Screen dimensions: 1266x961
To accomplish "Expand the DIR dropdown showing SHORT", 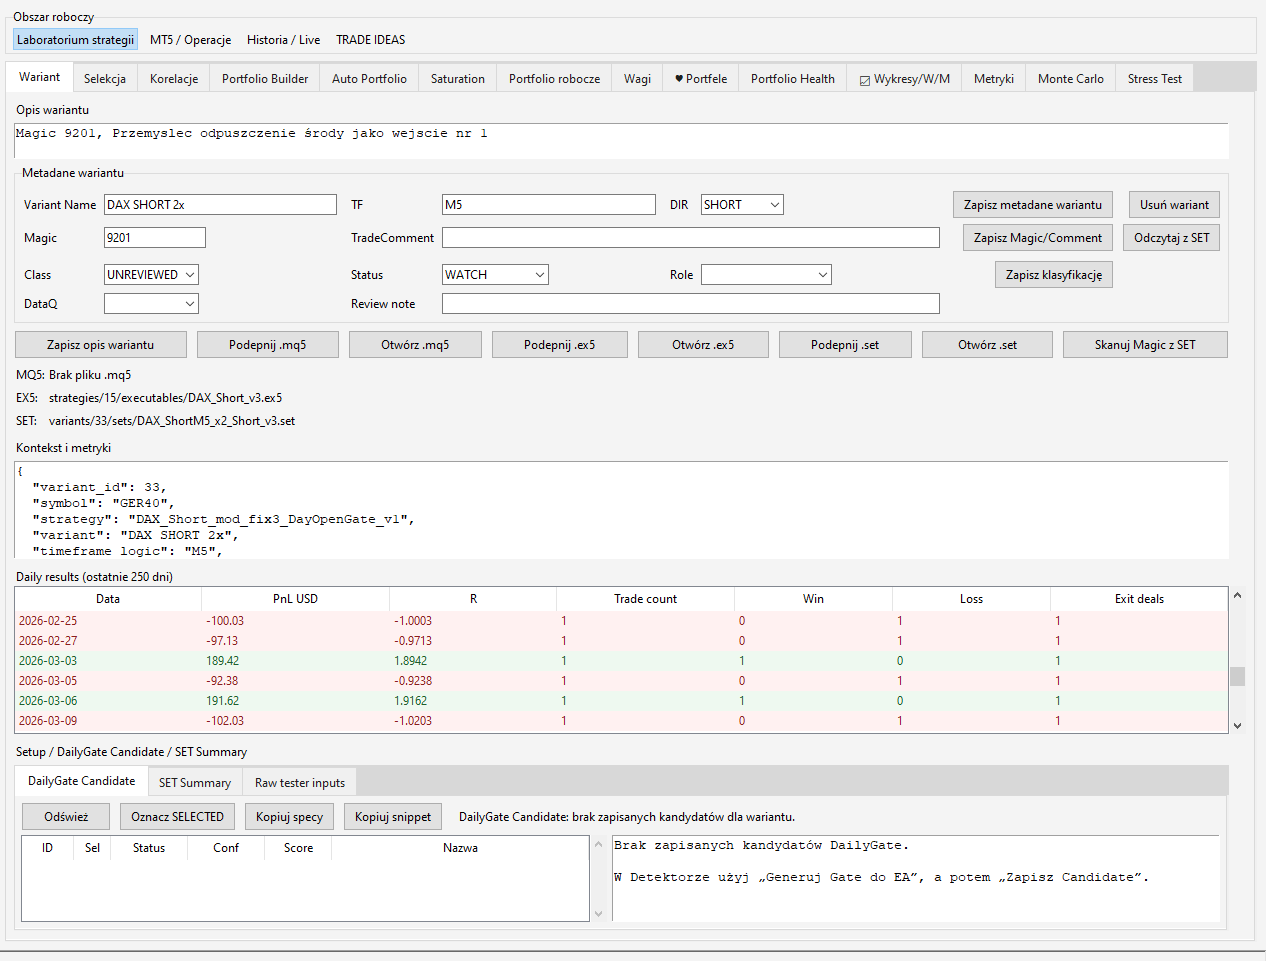I will coord(742,205).
